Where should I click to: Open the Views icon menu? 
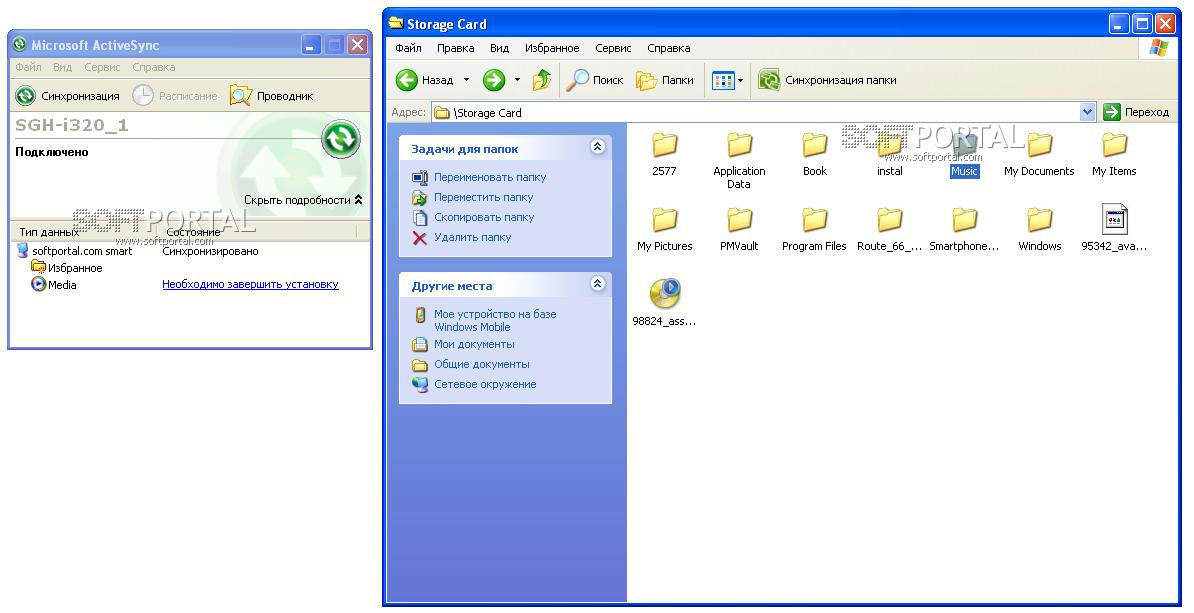coord(727,80)
